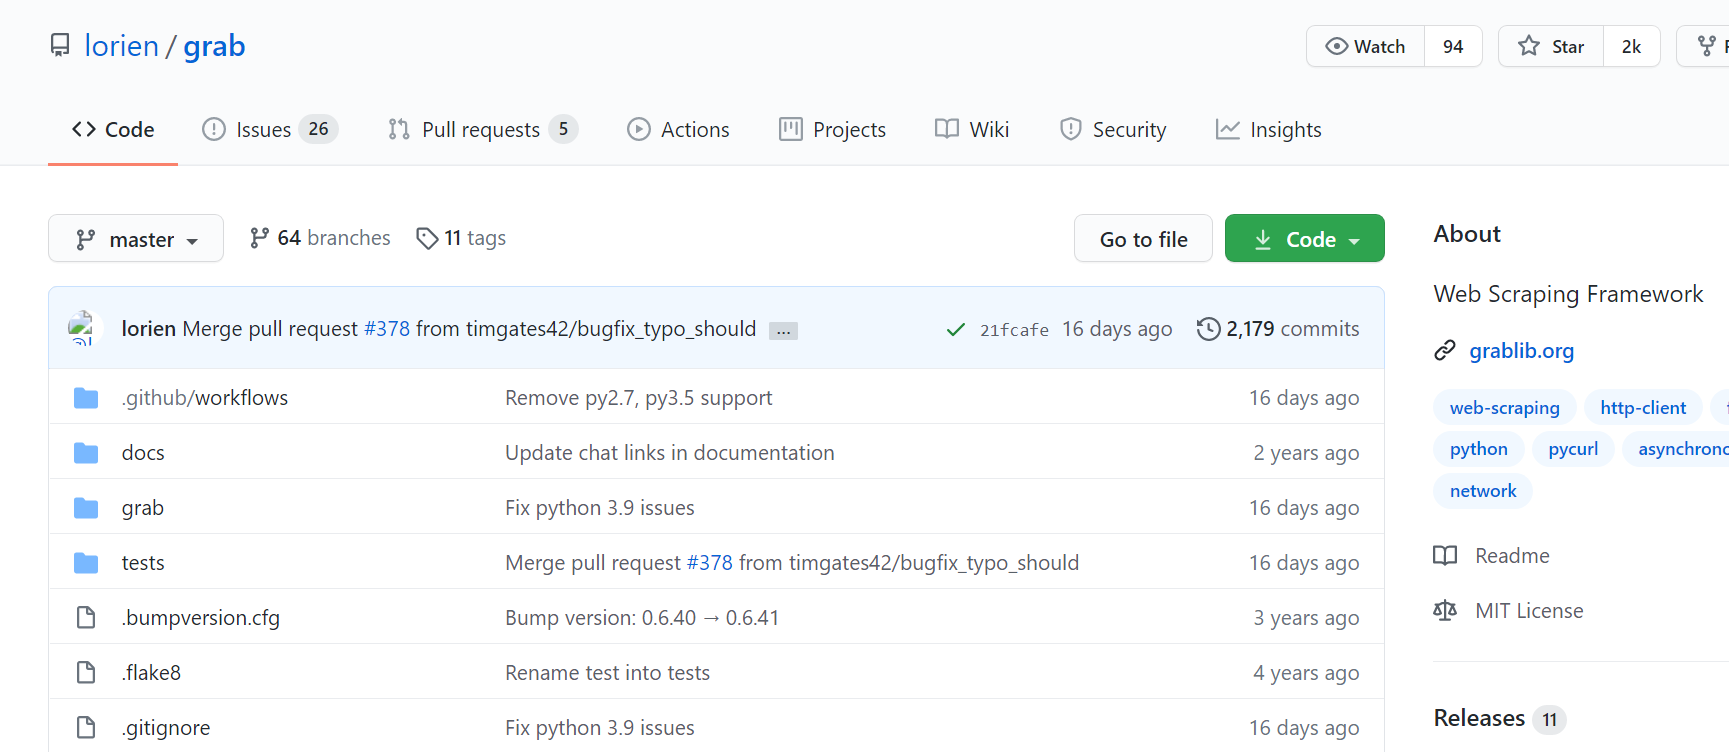Select the web-scraping topic tag

click(x=1504, y=408)
